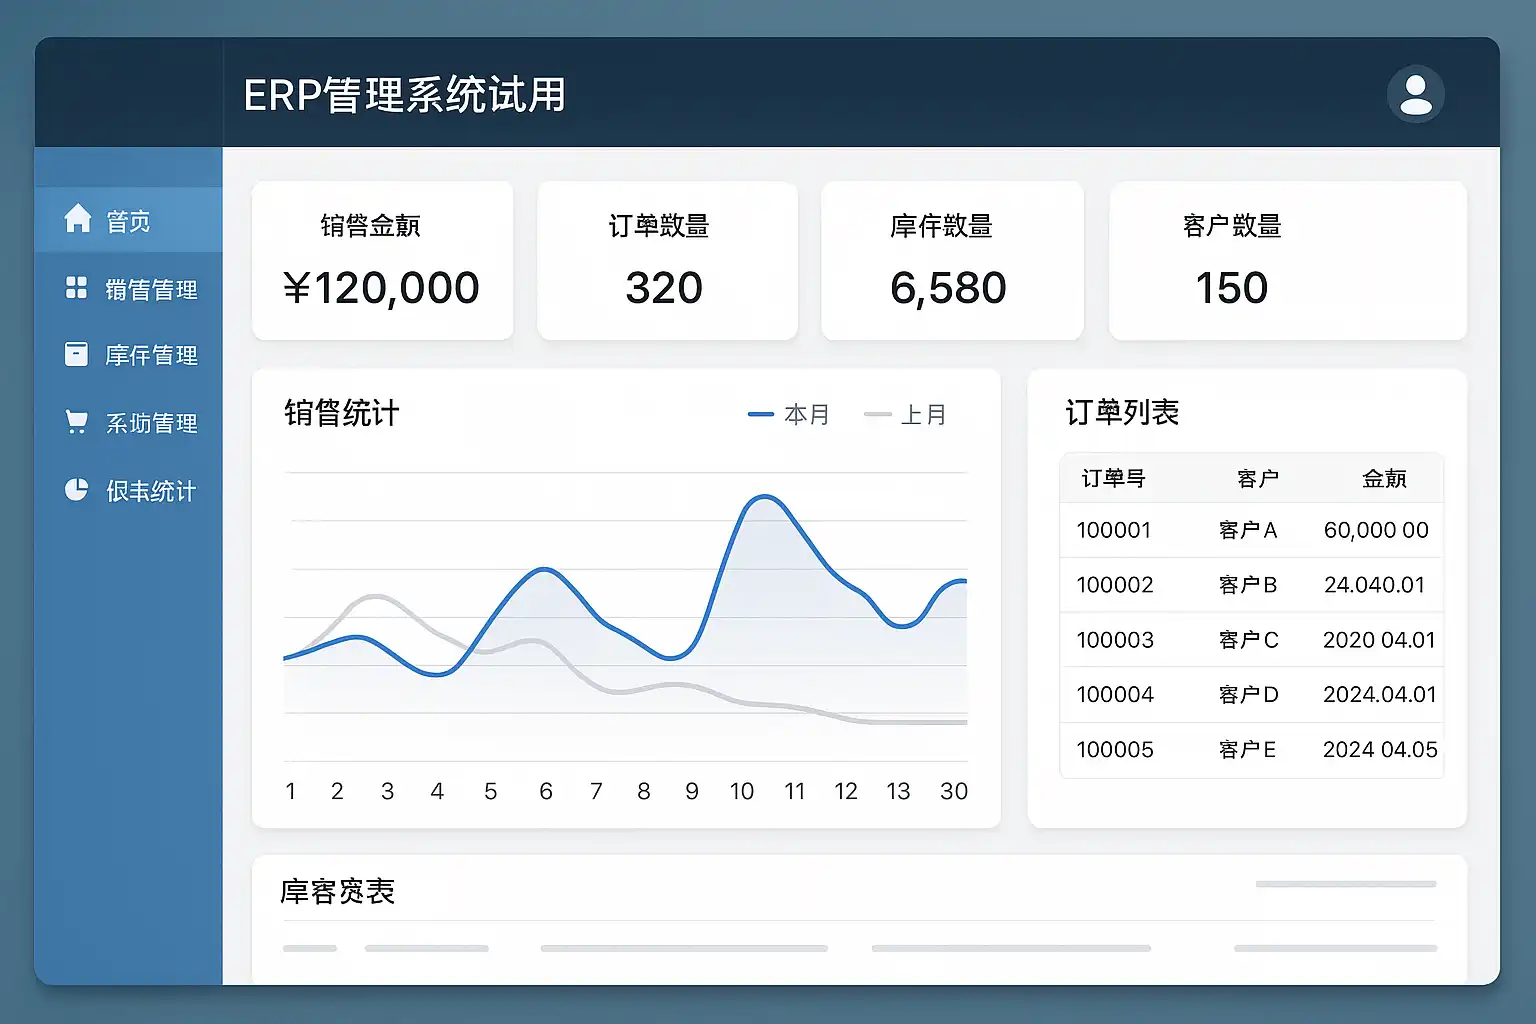
Task: Click the home icon in sidebar
Action: click(x=78, y=218)
